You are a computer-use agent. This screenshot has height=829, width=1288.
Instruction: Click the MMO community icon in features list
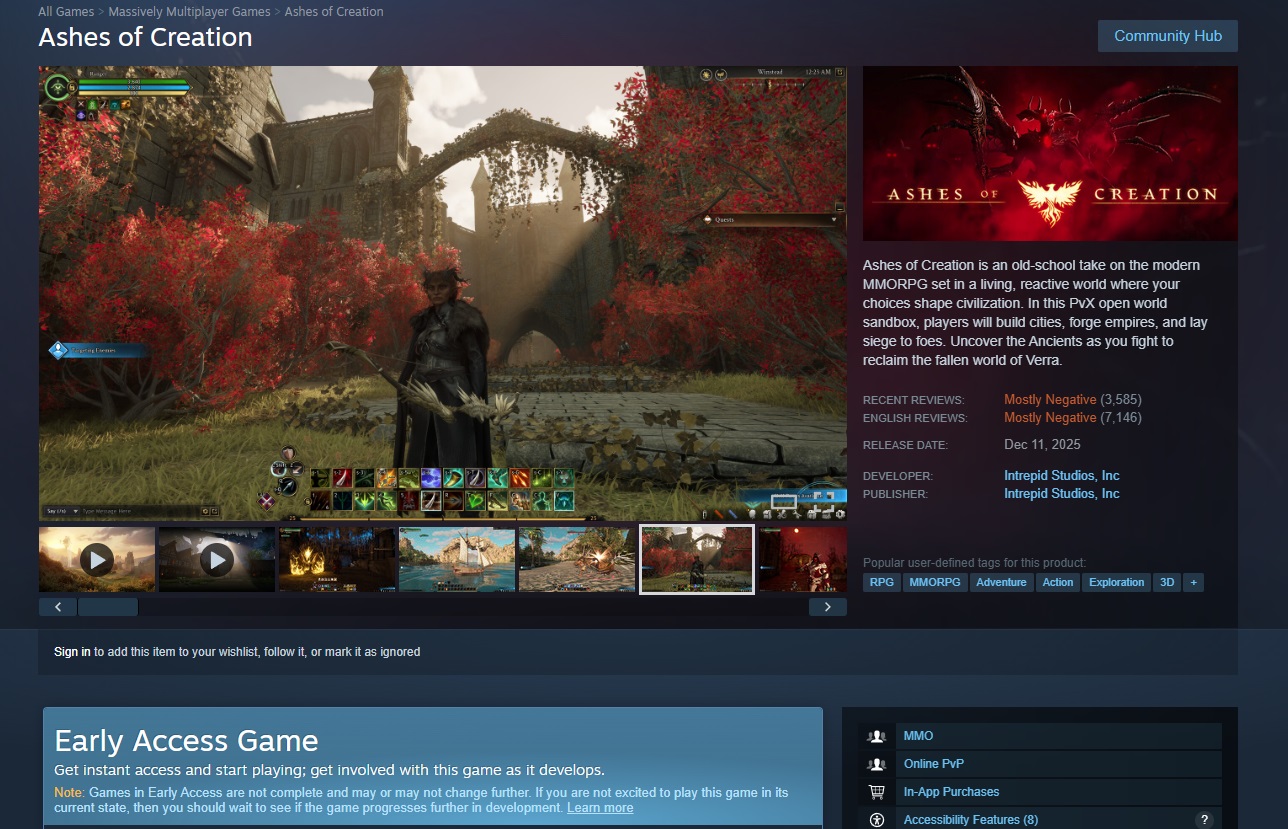(878, 735)
